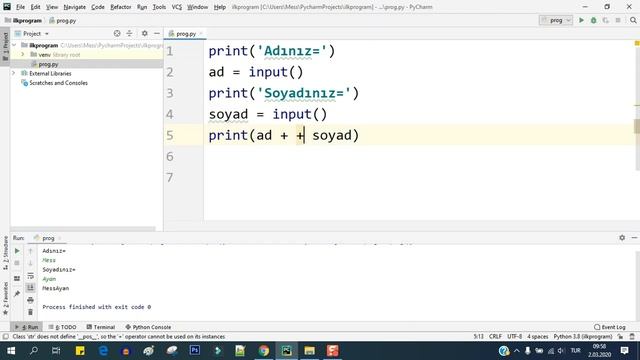Viewport: 640px width, 360px height.
Task: Open the Python Console tool window
Action: (x=148, y=327)
